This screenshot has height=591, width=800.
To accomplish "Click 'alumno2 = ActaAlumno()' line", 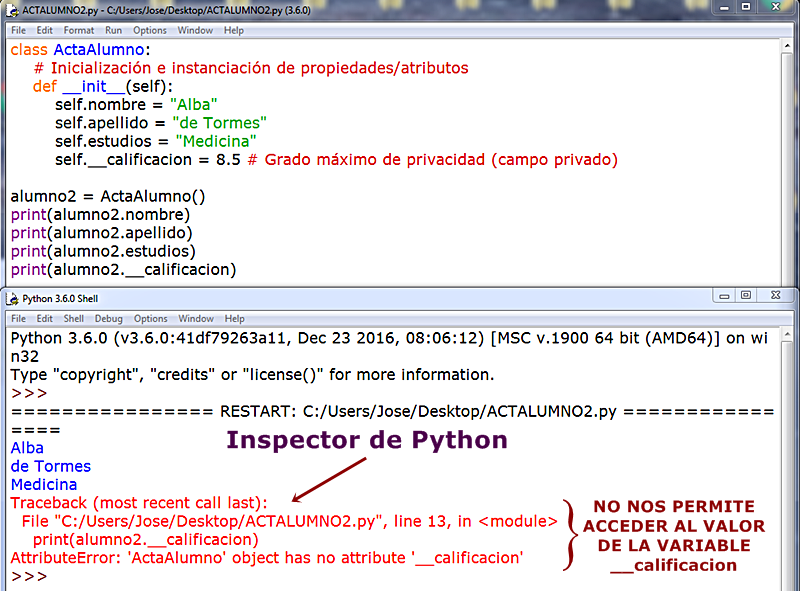I will point(108,196).
